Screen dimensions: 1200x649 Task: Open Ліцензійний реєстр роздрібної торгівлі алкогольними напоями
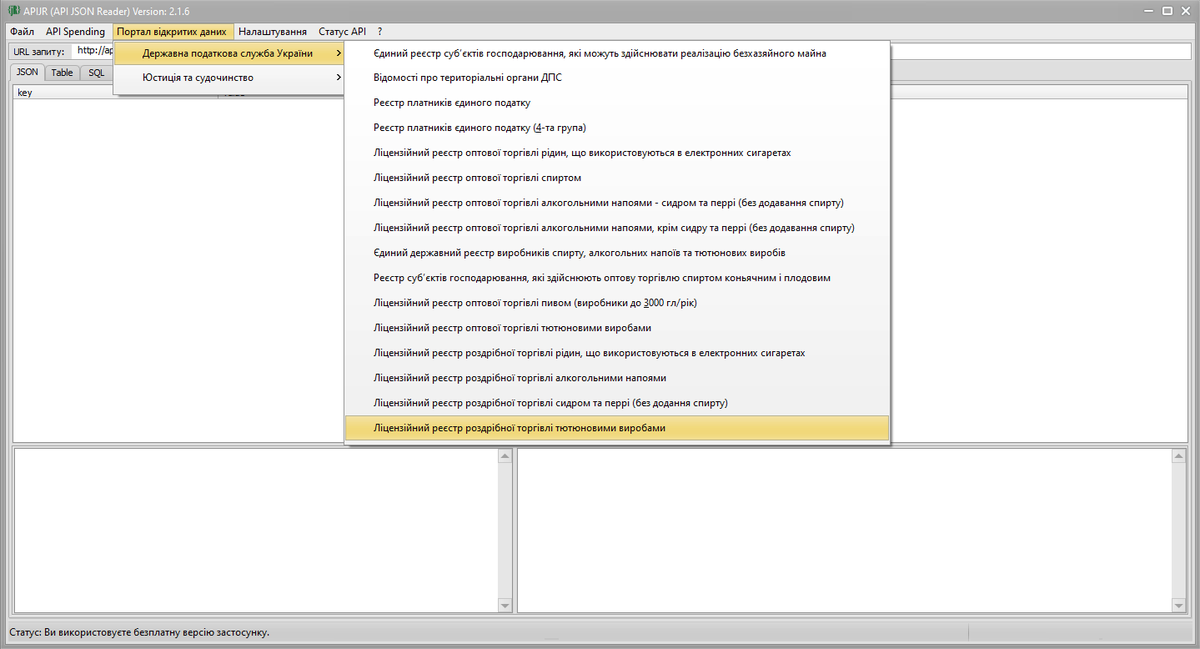coord(616,378)
